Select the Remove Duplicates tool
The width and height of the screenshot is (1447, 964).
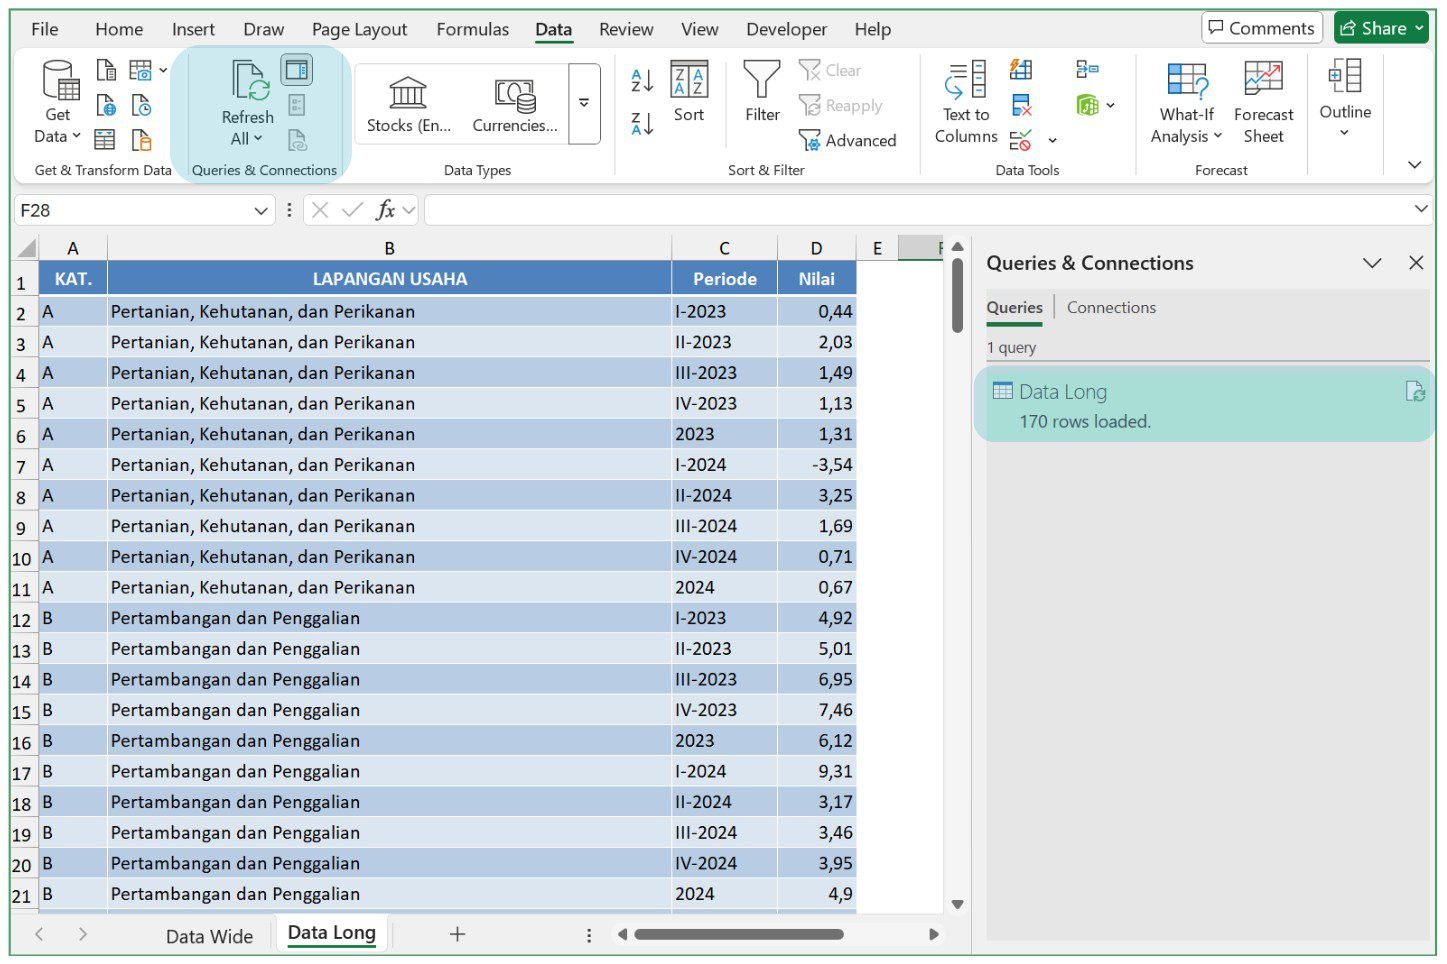[x=1021, y=104]
